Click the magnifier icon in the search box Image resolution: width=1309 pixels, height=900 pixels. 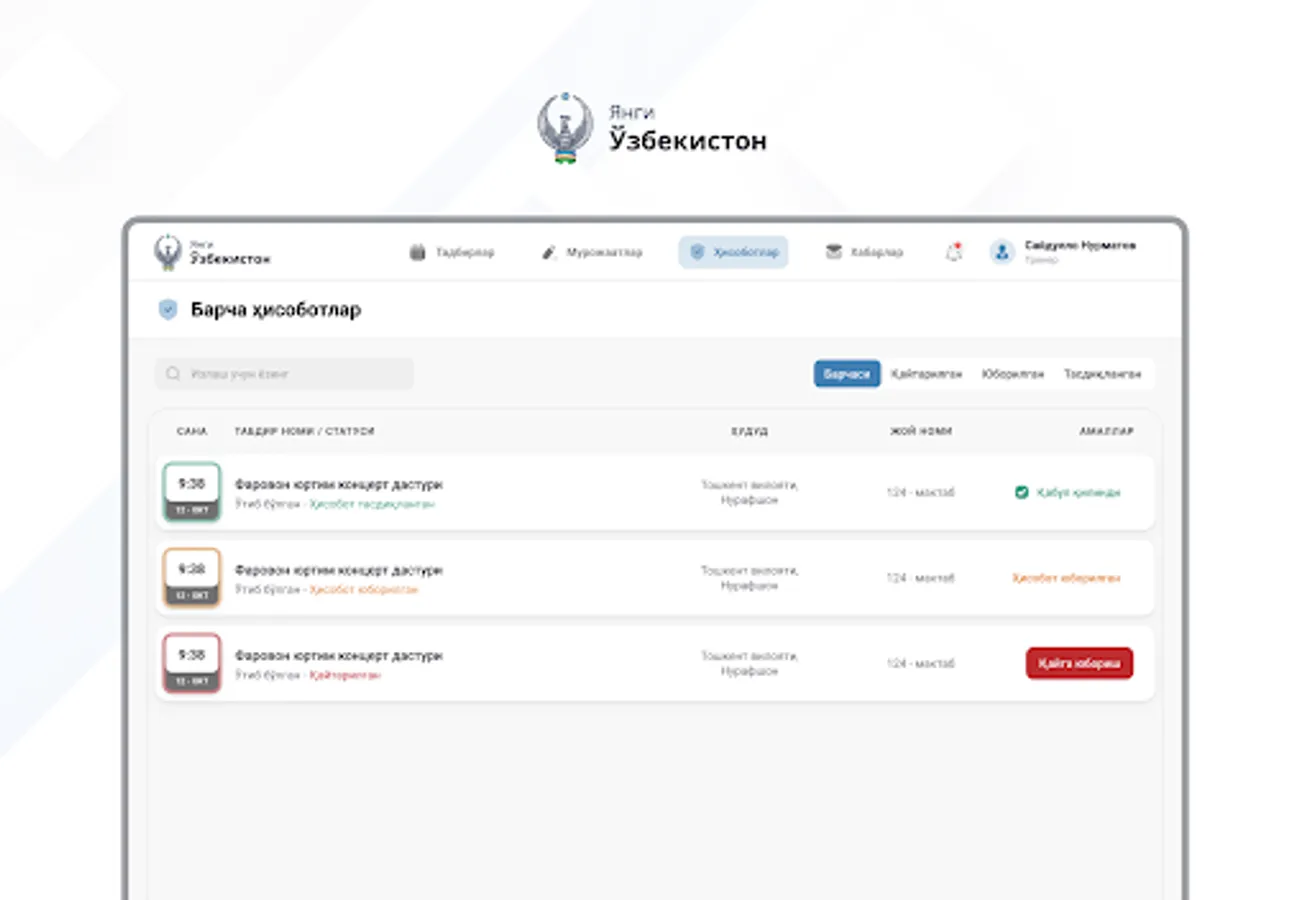[x=173, y=374]
